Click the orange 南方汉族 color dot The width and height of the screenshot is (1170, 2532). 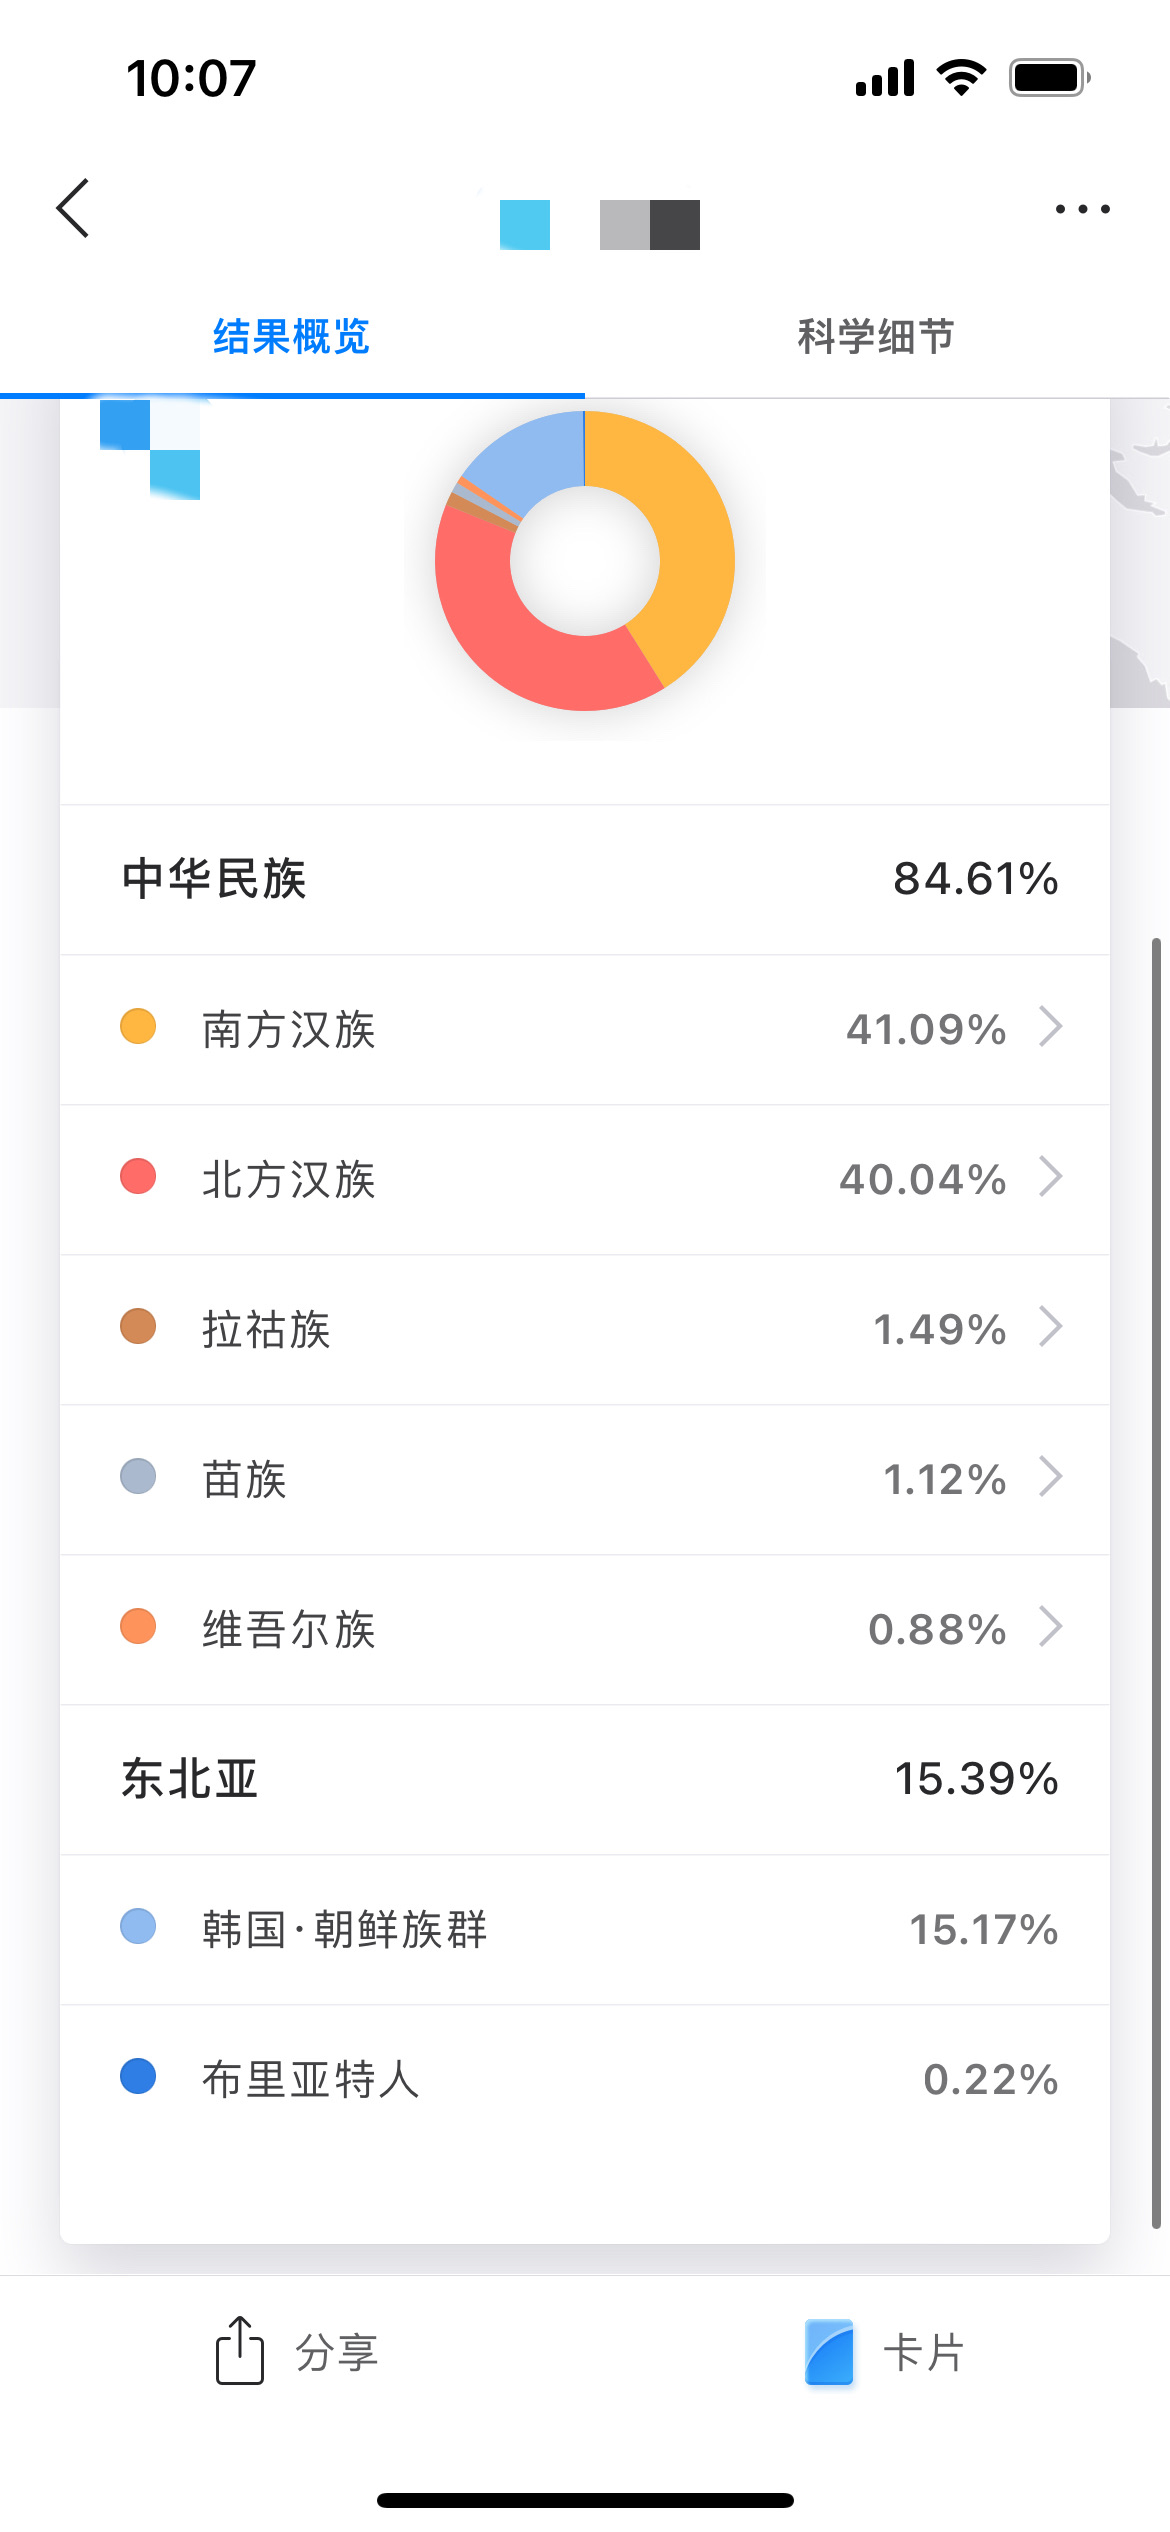point(138,1027)
